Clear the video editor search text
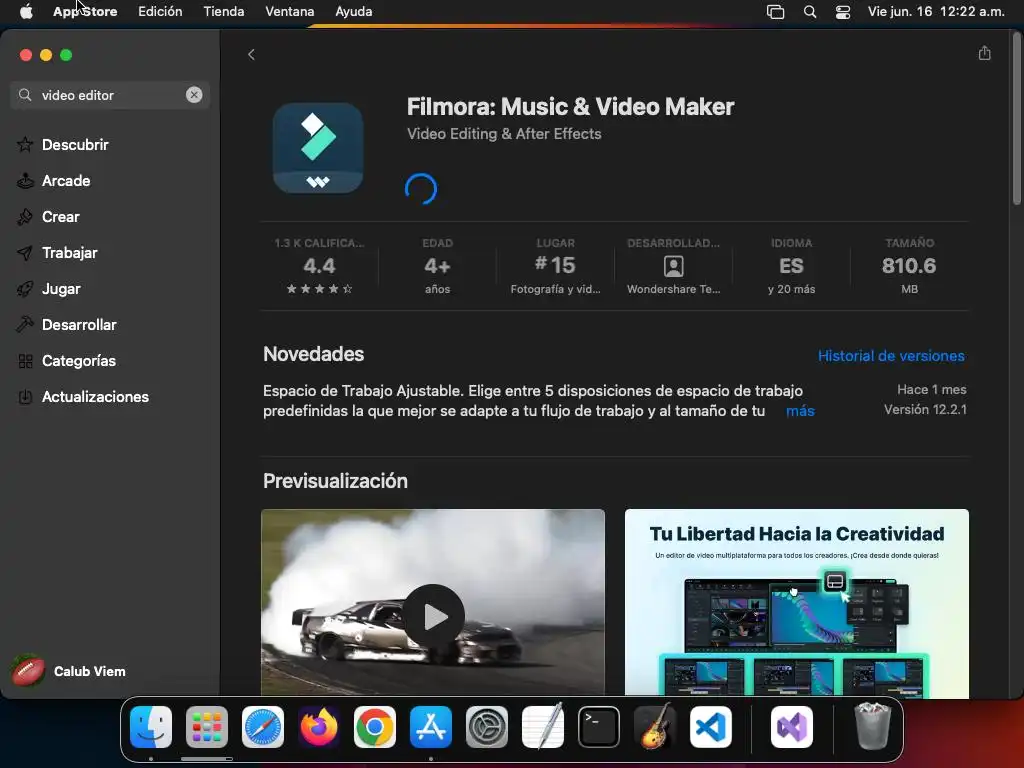The width and height of the screenshot is (1024, 768). [194, 95]
